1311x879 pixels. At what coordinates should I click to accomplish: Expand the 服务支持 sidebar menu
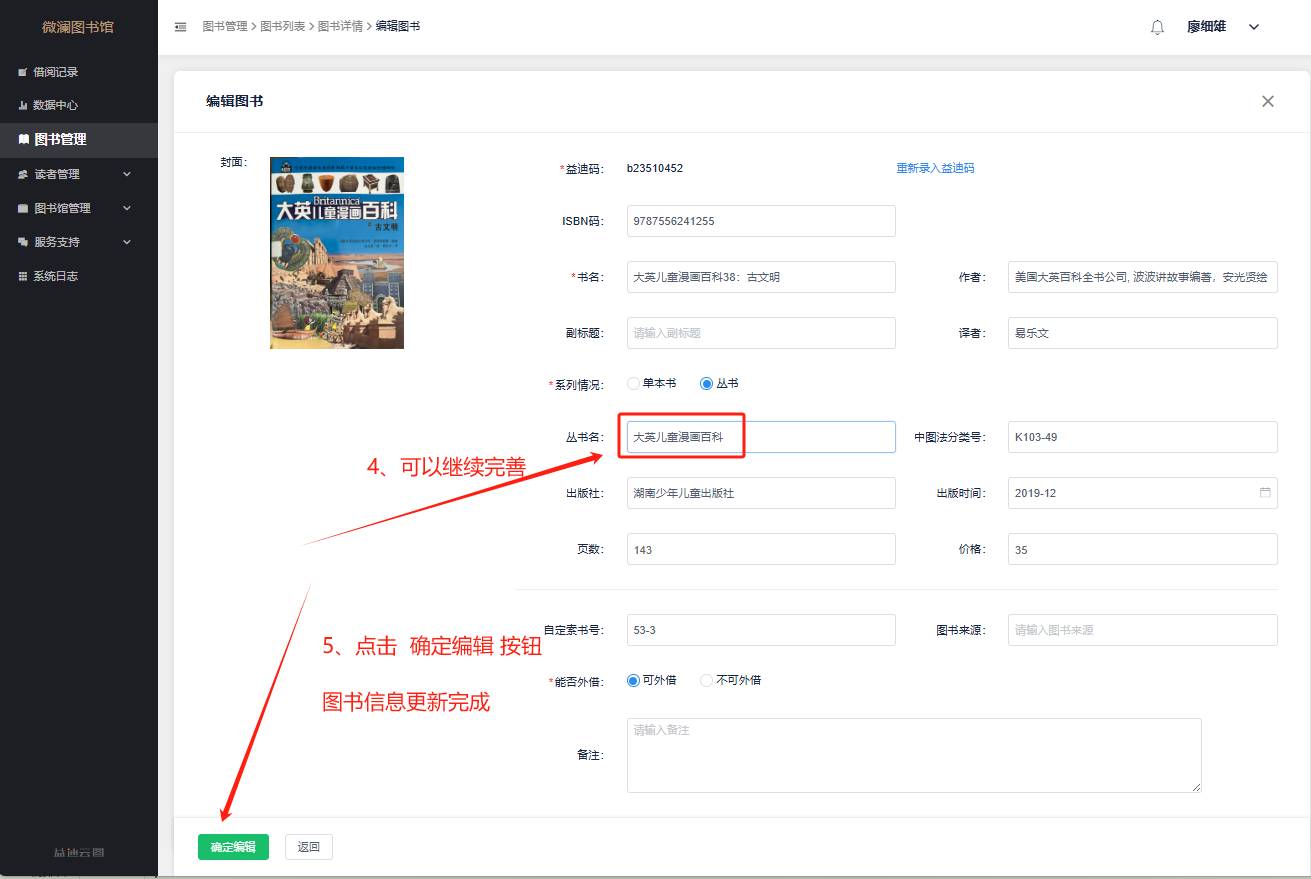[x=126, y=242]
